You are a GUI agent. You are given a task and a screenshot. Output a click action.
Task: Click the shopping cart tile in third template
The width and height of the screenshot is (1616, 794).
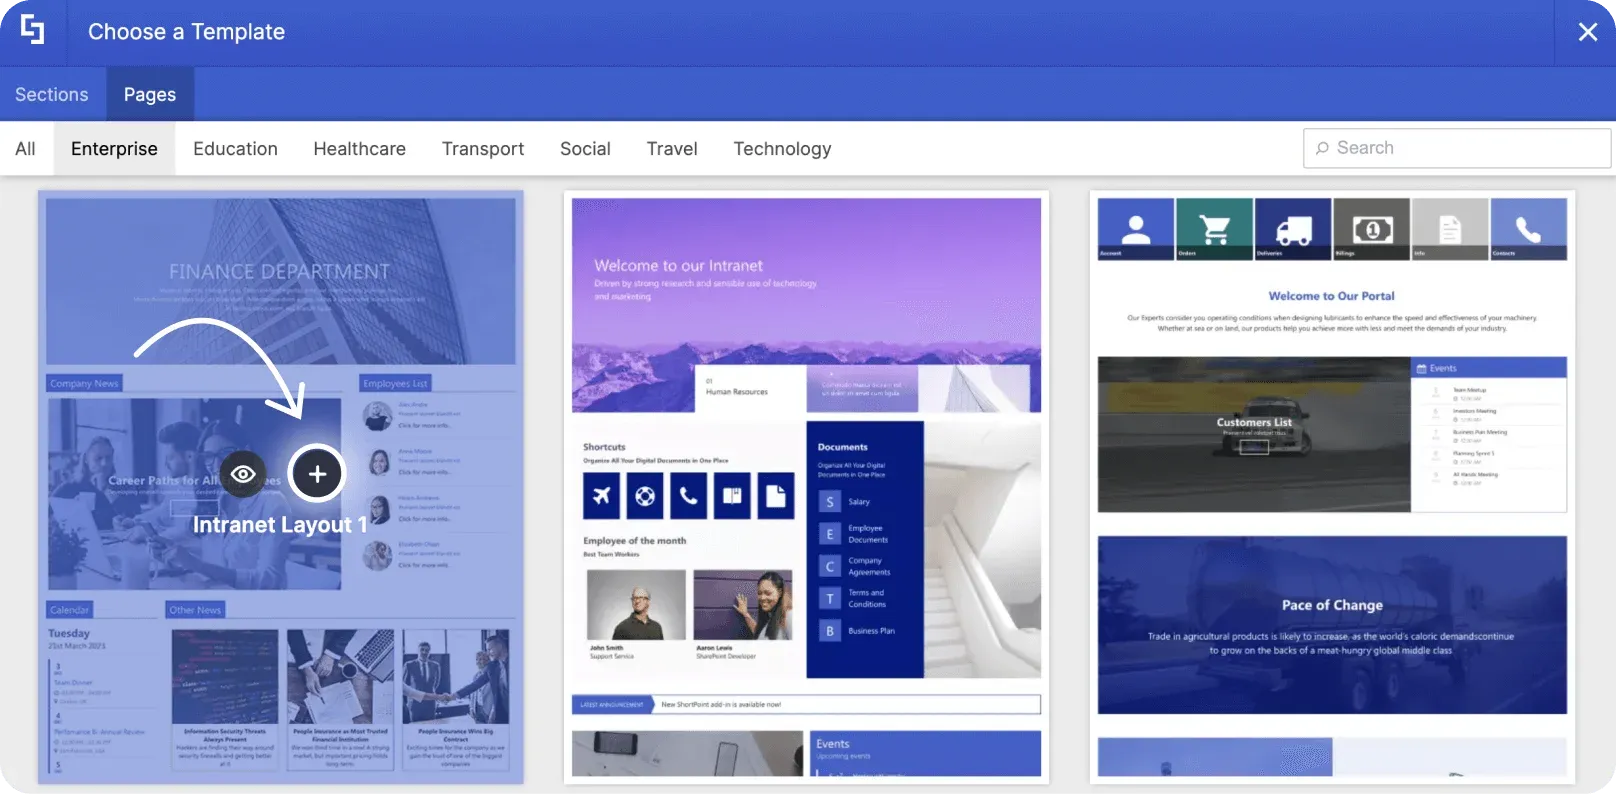(1214, 229)
